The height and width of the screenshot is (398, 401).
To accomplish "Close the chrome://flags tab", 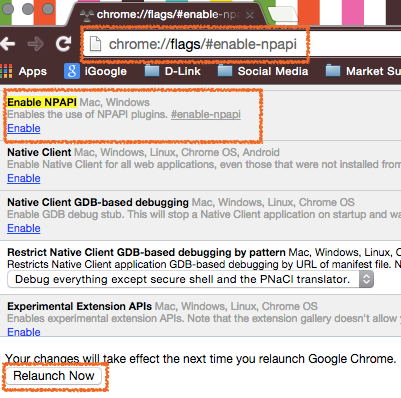I will pyautogui.click(x=250, y=15).
